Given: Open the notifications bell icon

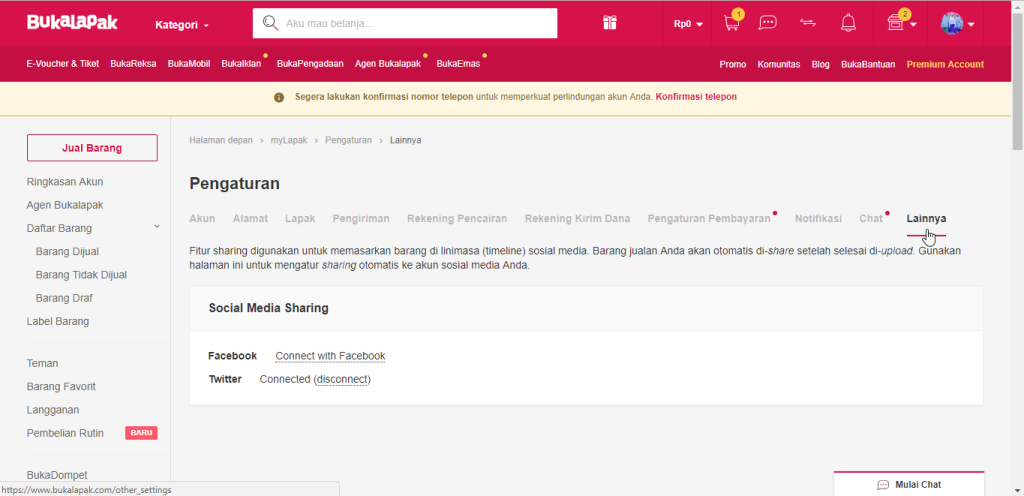Looking at the screenshot, I should tap(848, 23).
